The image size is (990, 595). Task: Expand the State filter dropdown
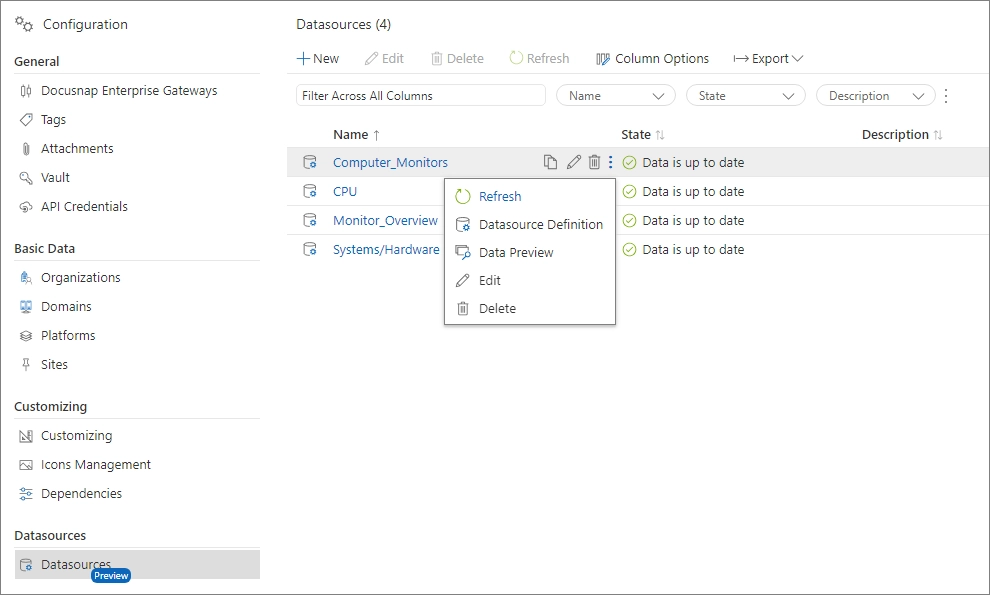745,96
